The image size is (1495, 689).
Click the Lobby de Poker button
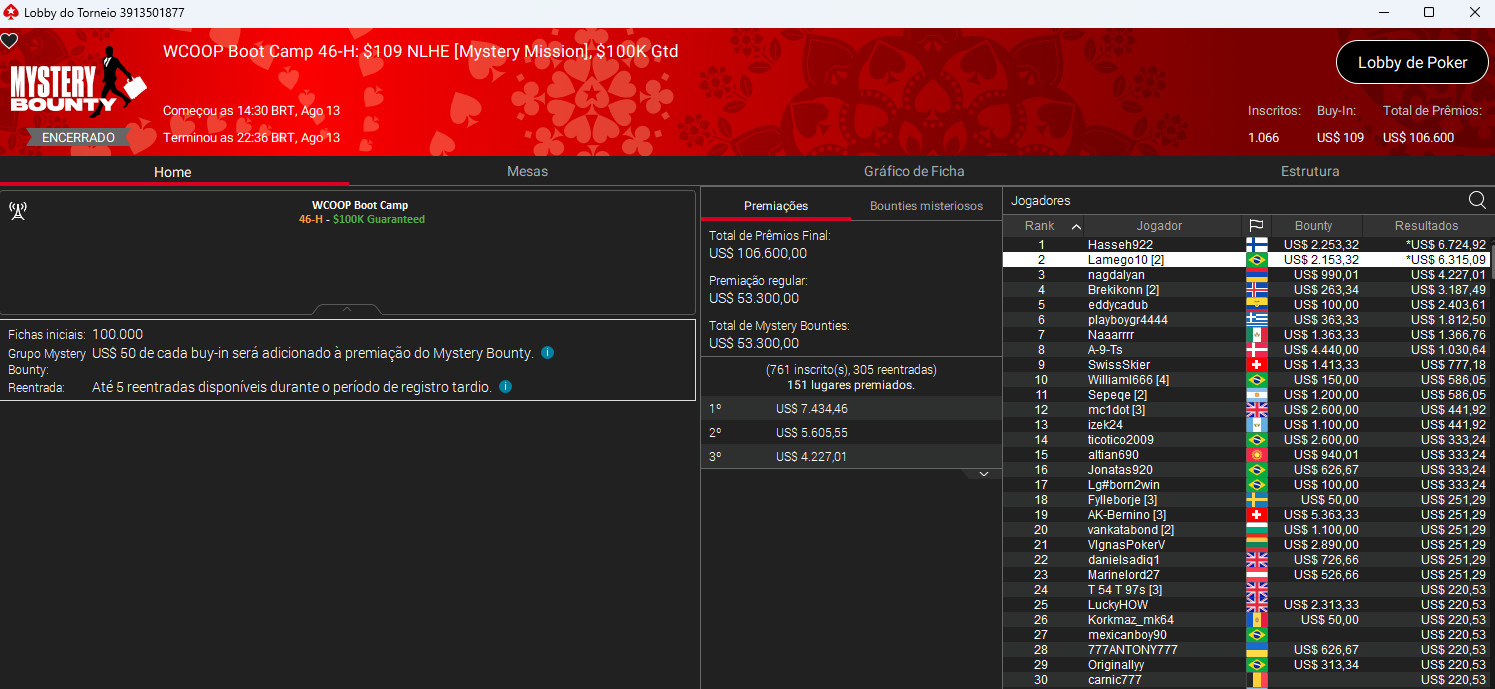point(1412,62)
